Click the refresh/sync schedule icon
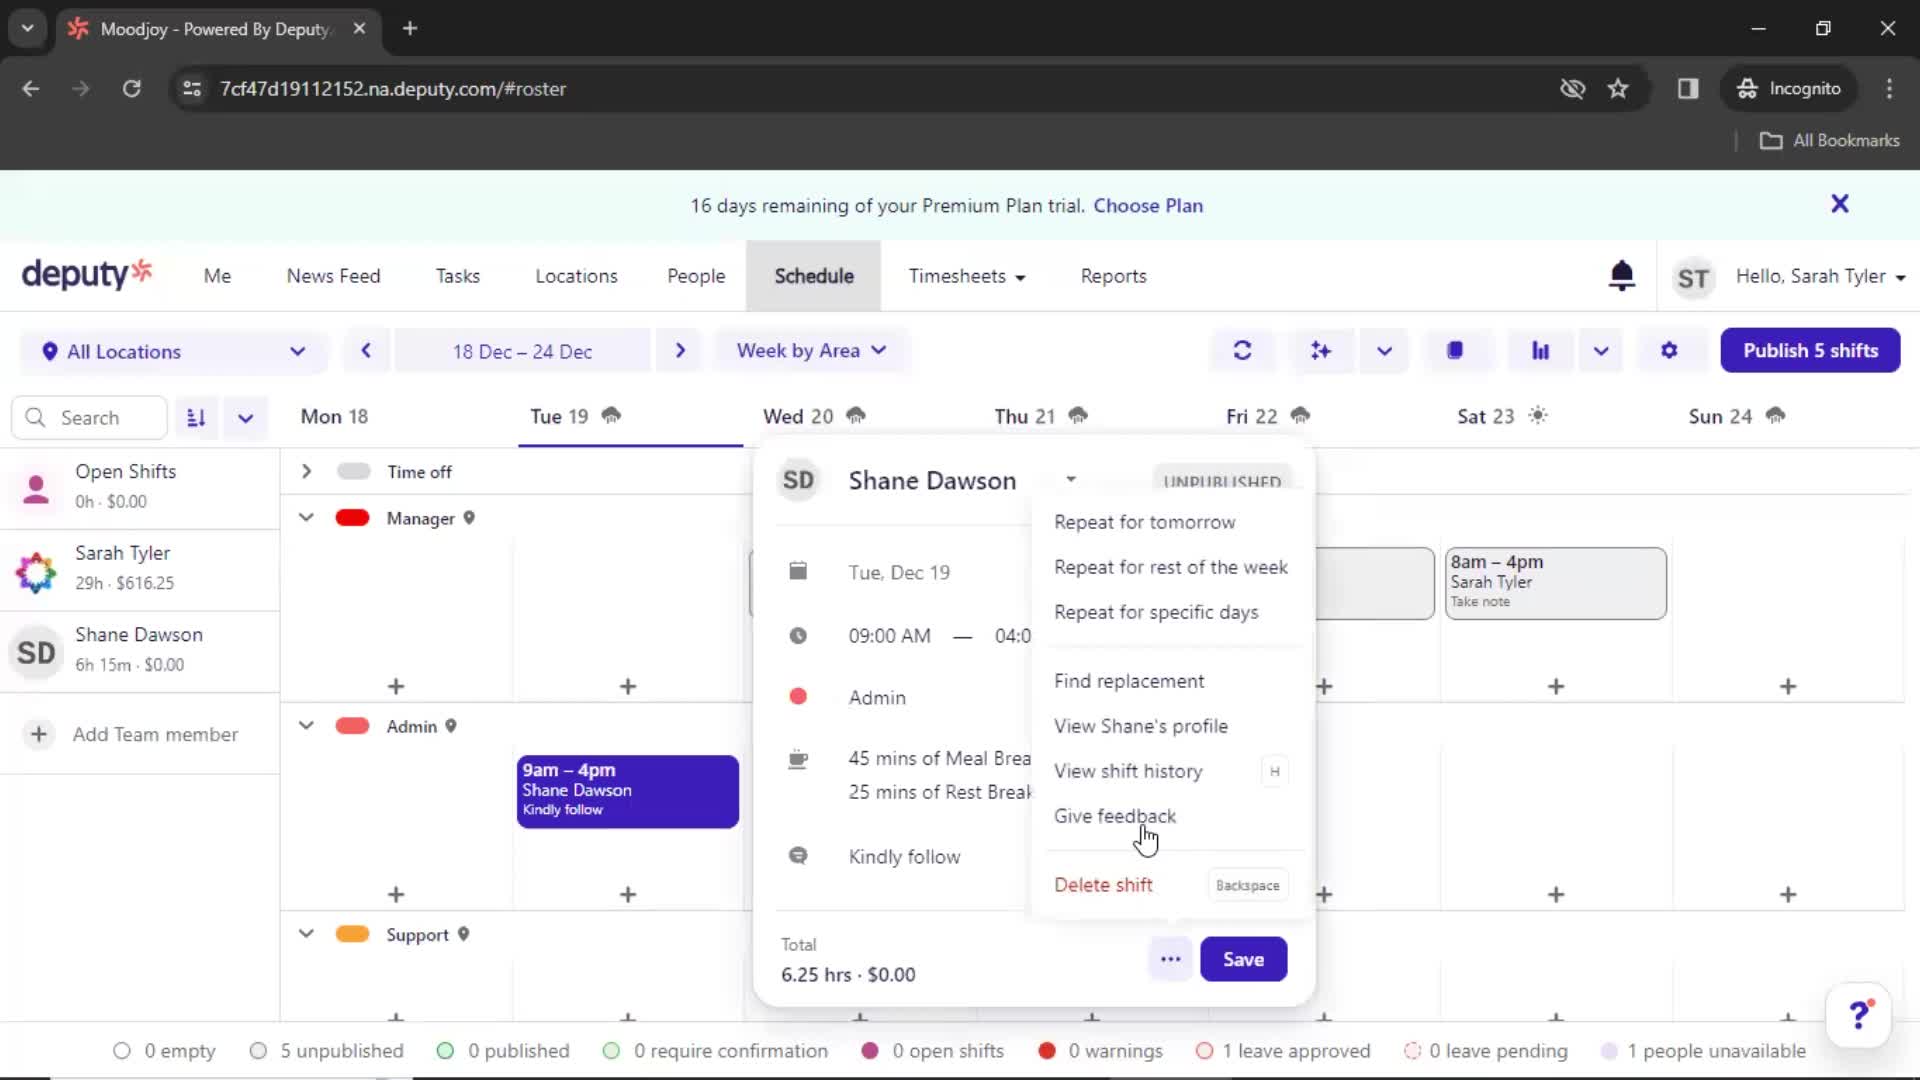Screen dimensions: 1920x1080 point(1242,349)
